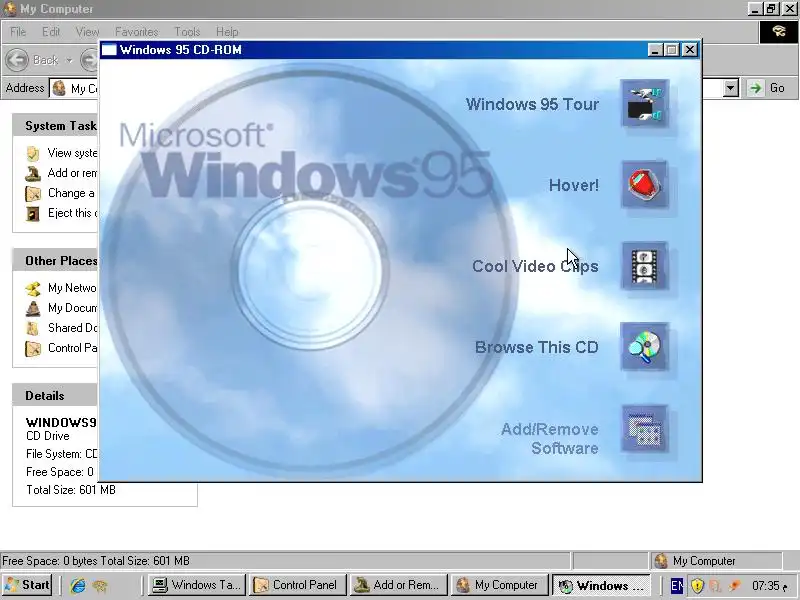The width and height of the screenshot is (800, 600).
Task: Launch the Windows 95 Tour icon
Action: tap(644, 104)
